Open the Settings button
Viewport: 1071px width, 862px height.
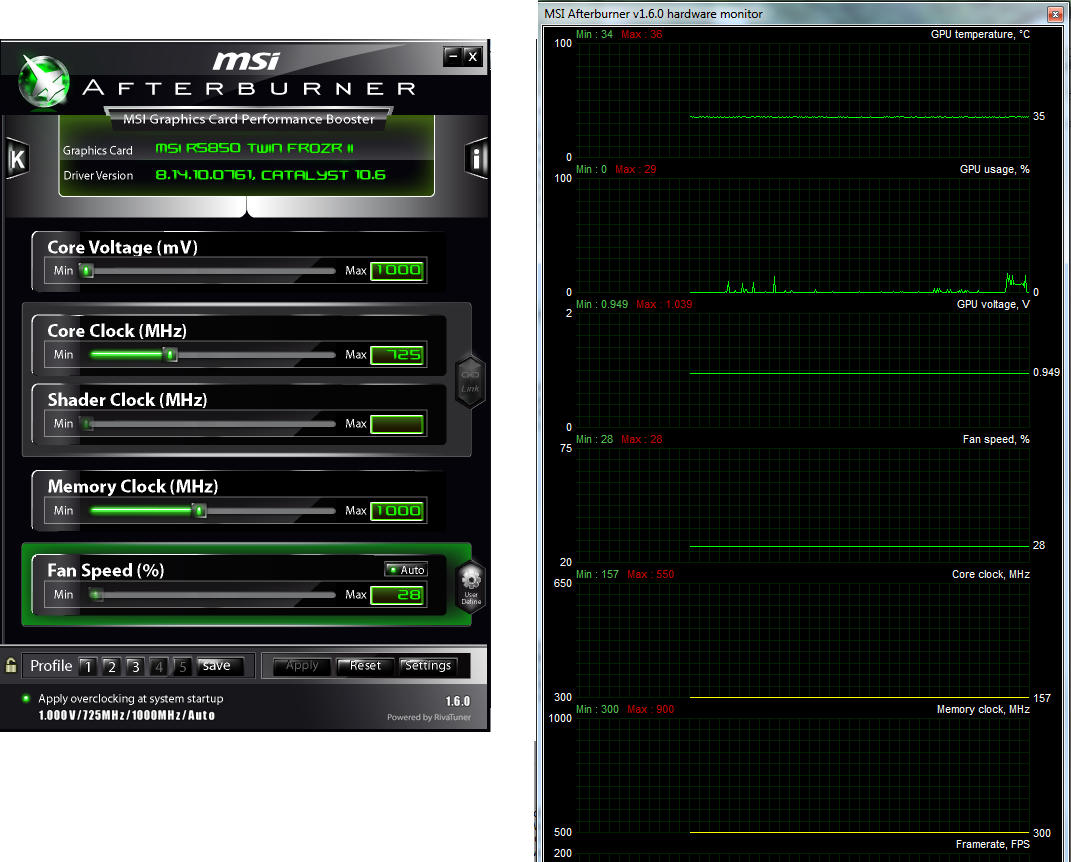click(x=428, y=666)
